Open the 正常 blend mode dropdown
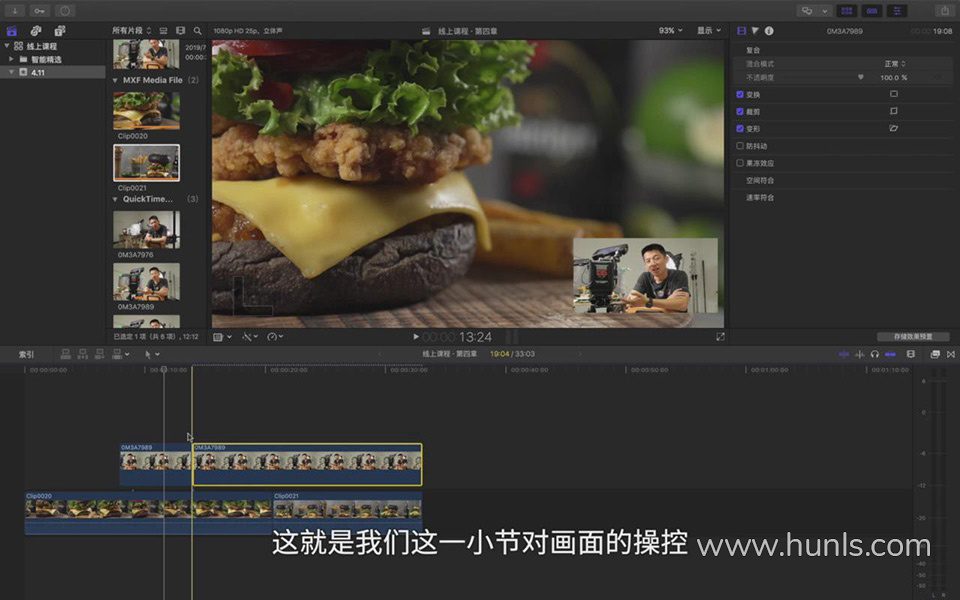This screenshot has height=600, width=960. coord(894,64)
